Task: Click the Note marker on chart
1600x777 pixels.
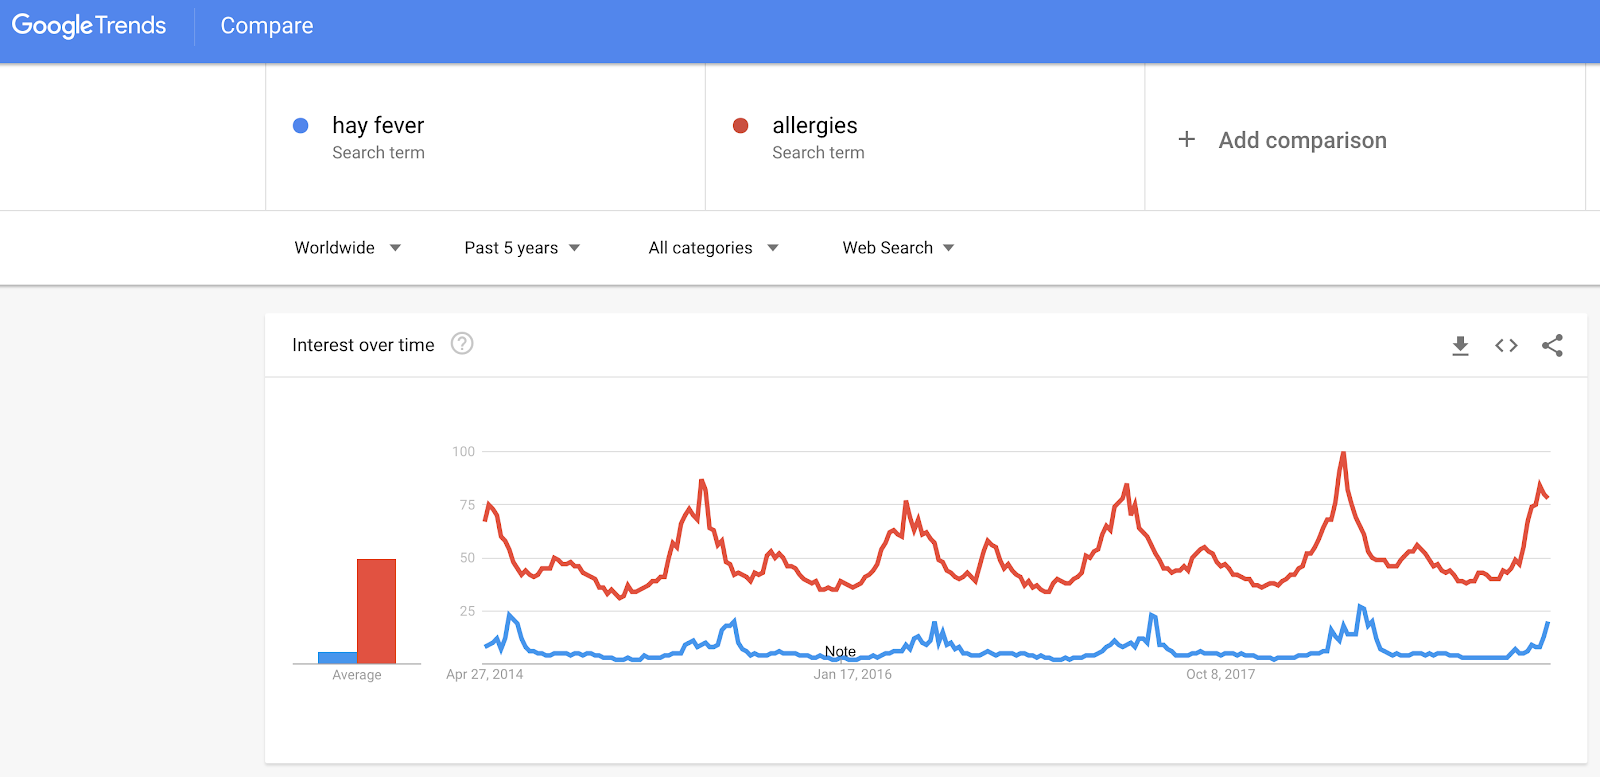Action: tap(840, 651)
